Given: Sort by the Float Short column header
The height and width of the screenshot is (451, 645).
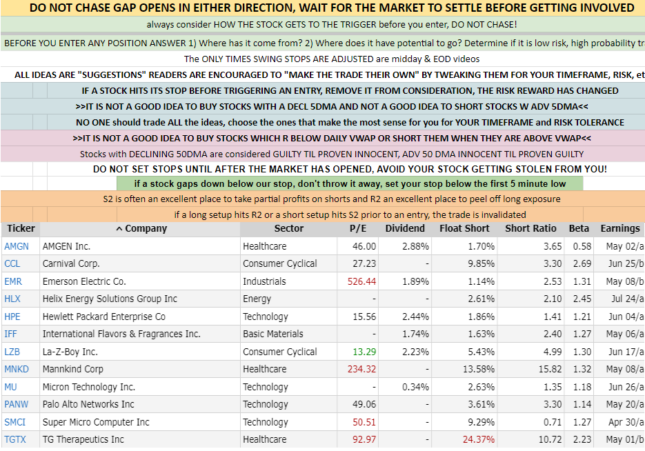Looking at the screenshot, I should [x=464, y=229].
